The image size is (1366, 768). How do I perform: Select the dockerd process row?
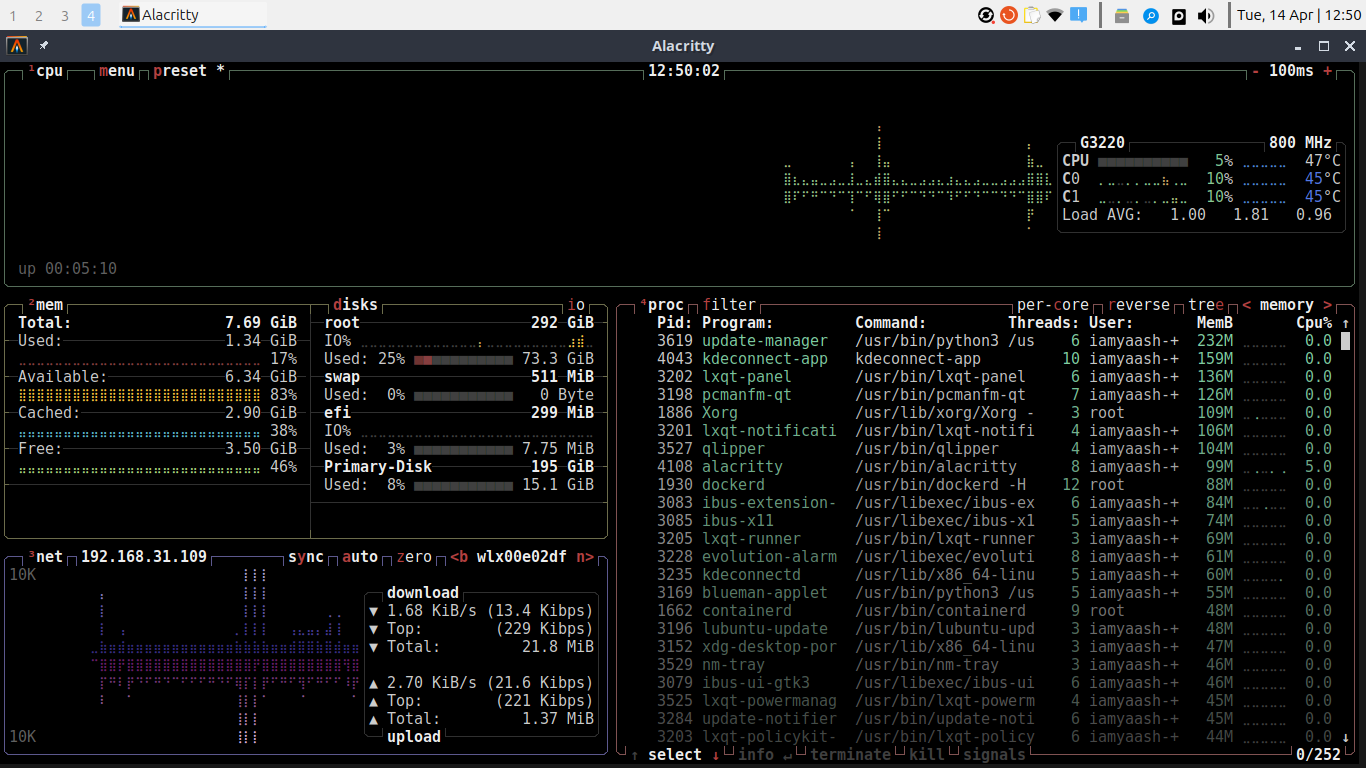tap(994, 485)
